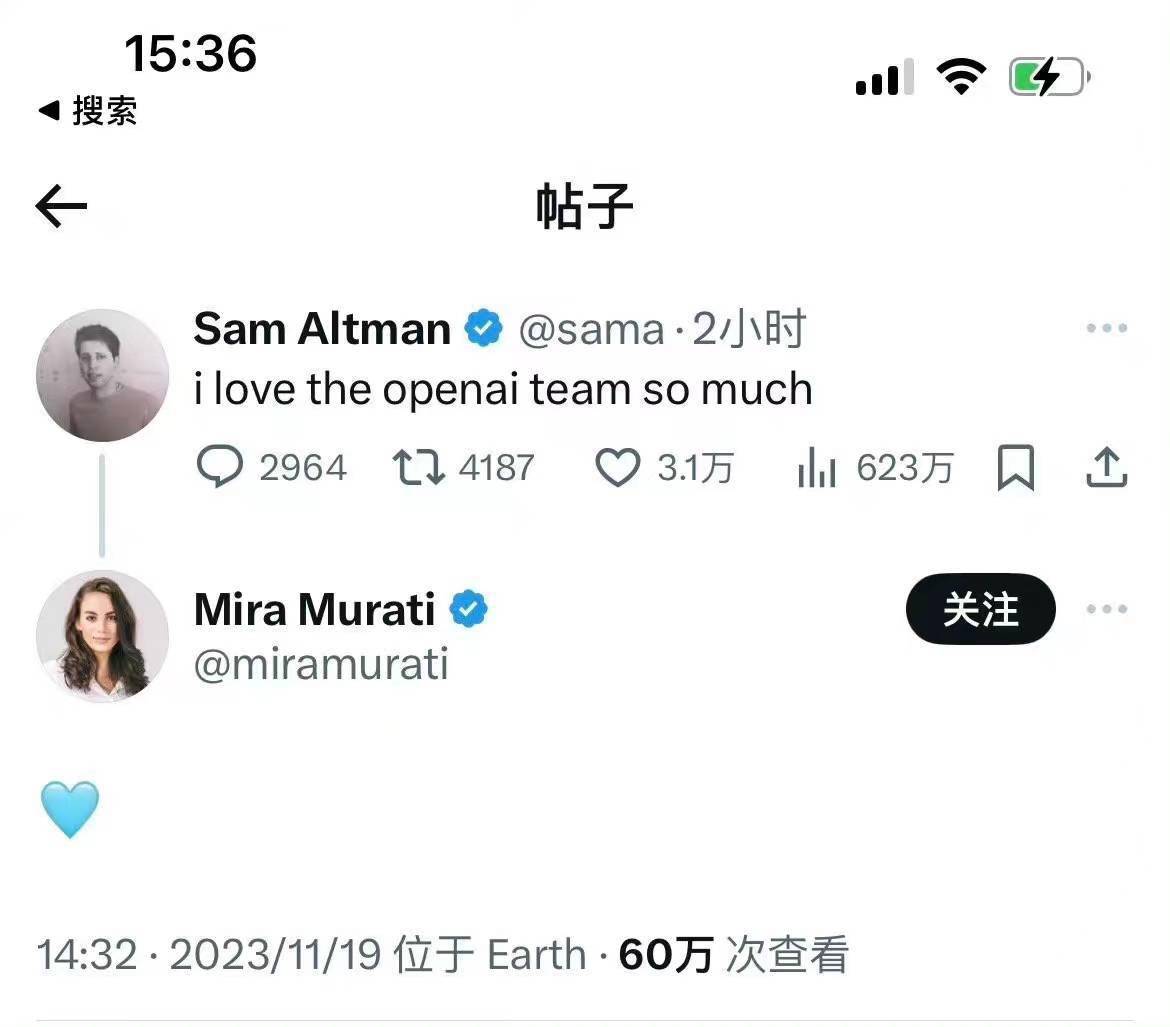Click Sam Altman's blue verified badge

[484, 328]
